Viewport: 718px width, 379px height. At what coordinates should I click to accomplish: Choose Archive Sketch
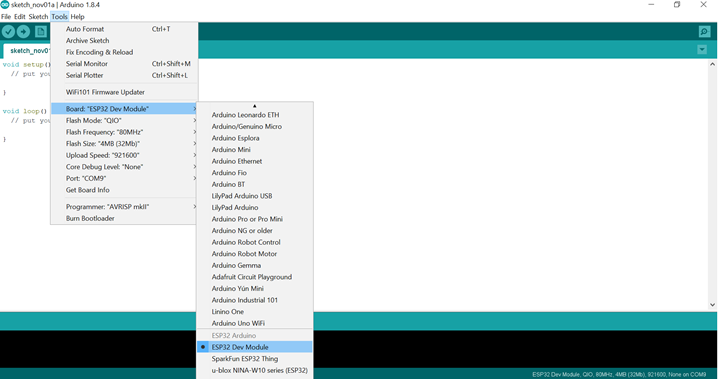pyautogui.click(x=124, y=40)
